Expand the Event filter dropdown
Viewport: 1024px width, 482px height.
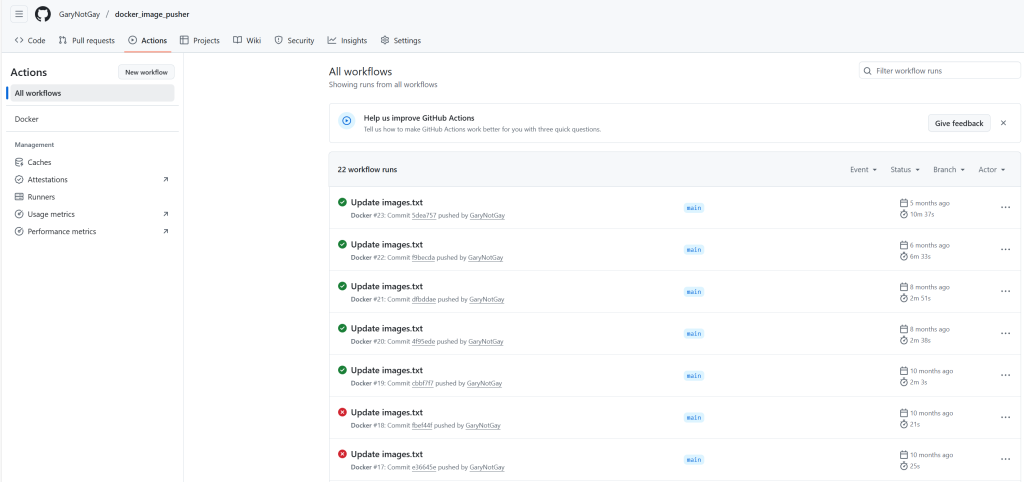click(x=863, y=170)
